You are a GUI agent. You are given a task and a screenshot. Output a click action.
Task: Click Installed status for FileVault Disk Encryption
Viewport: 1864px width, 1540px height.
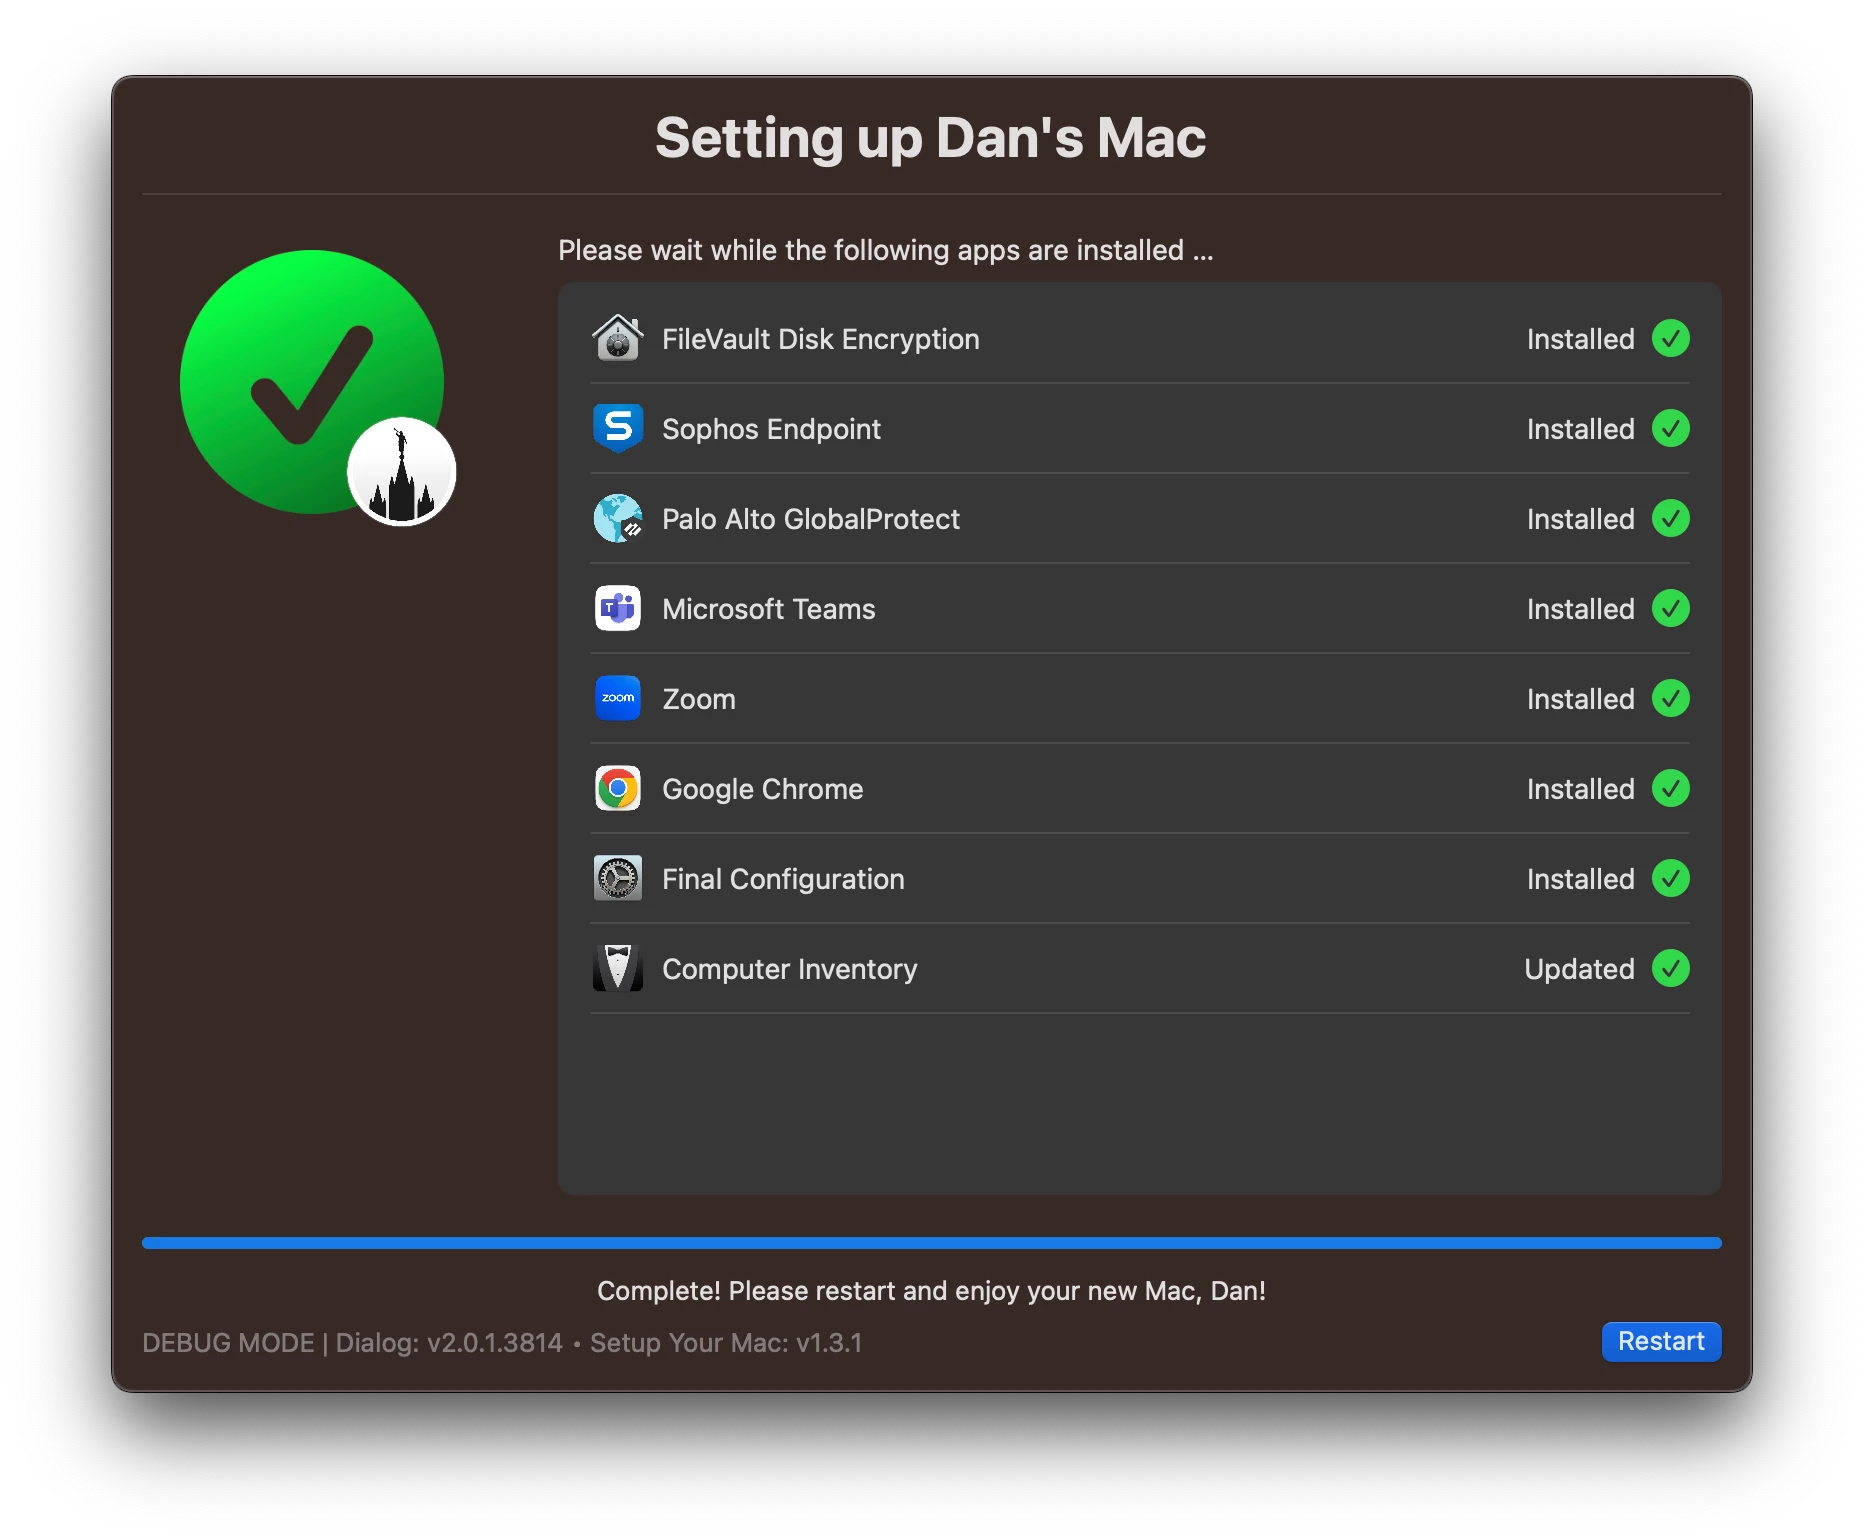(x=1580, y=339)
